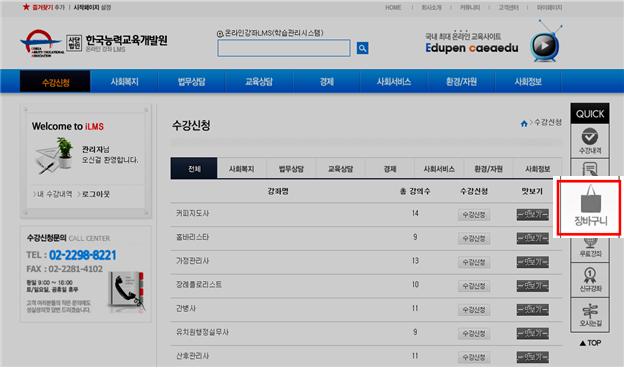This screenshot has height=370, width=624.
Task: Click 수강신청 button for 산후관리사
Action: (474, 357)
